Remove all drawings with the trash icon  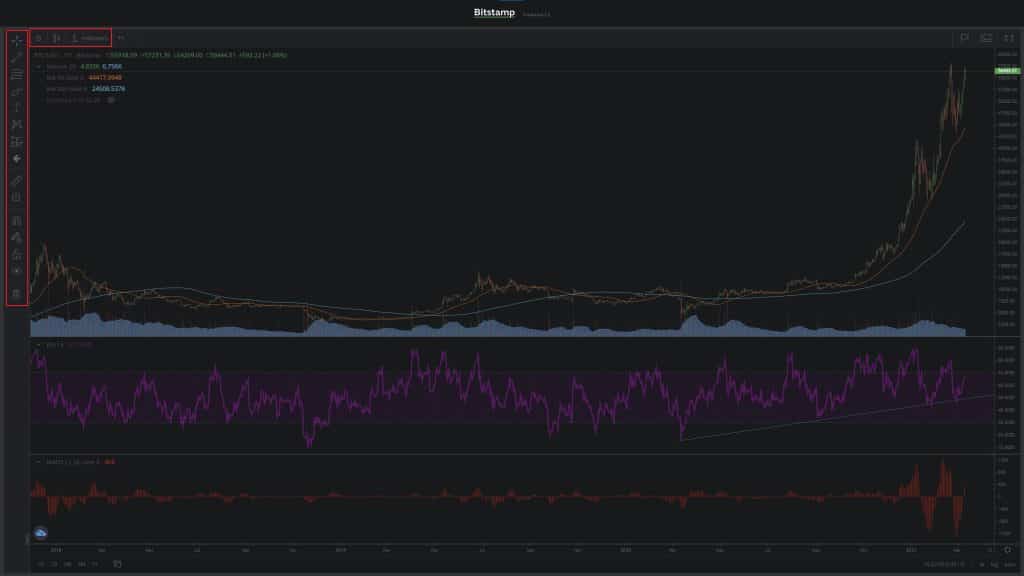click(16, 290)
